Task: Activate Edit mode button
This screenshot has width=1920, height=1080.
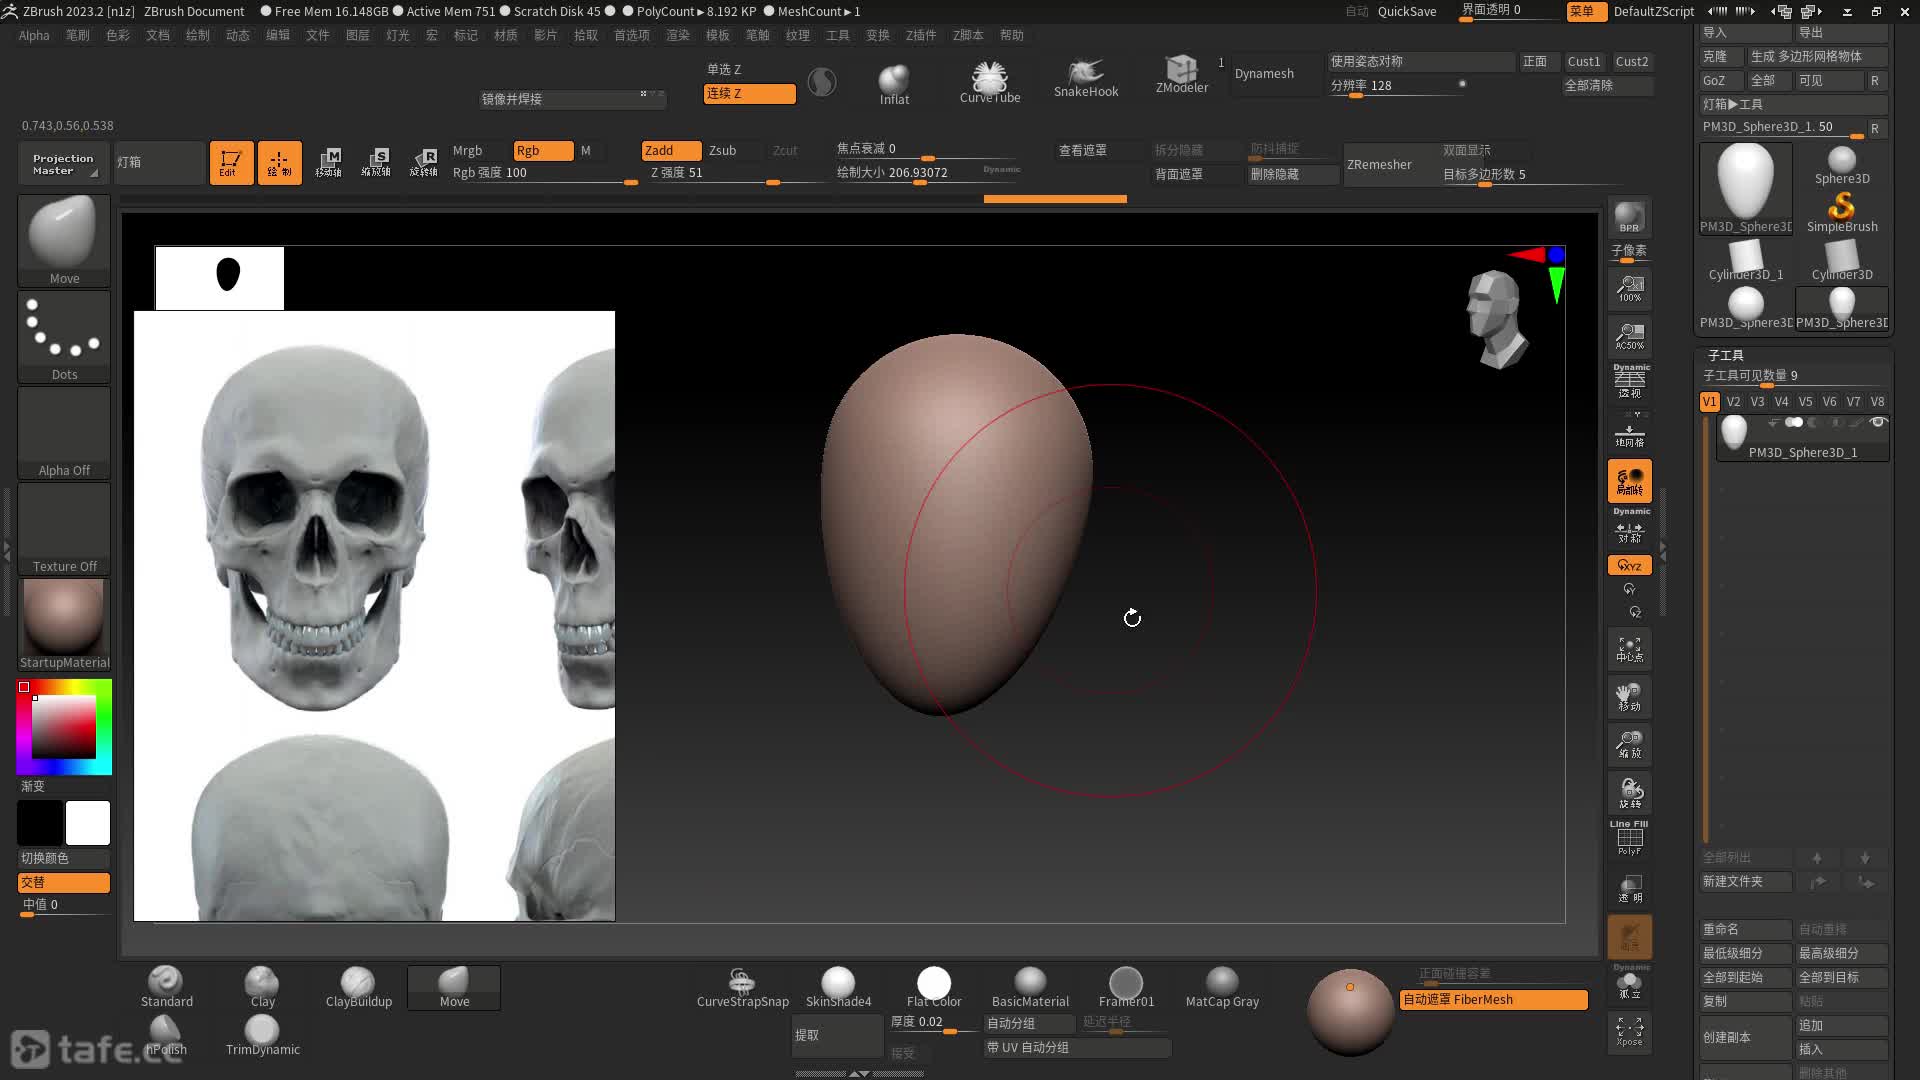Action: [x=231, y=162]
